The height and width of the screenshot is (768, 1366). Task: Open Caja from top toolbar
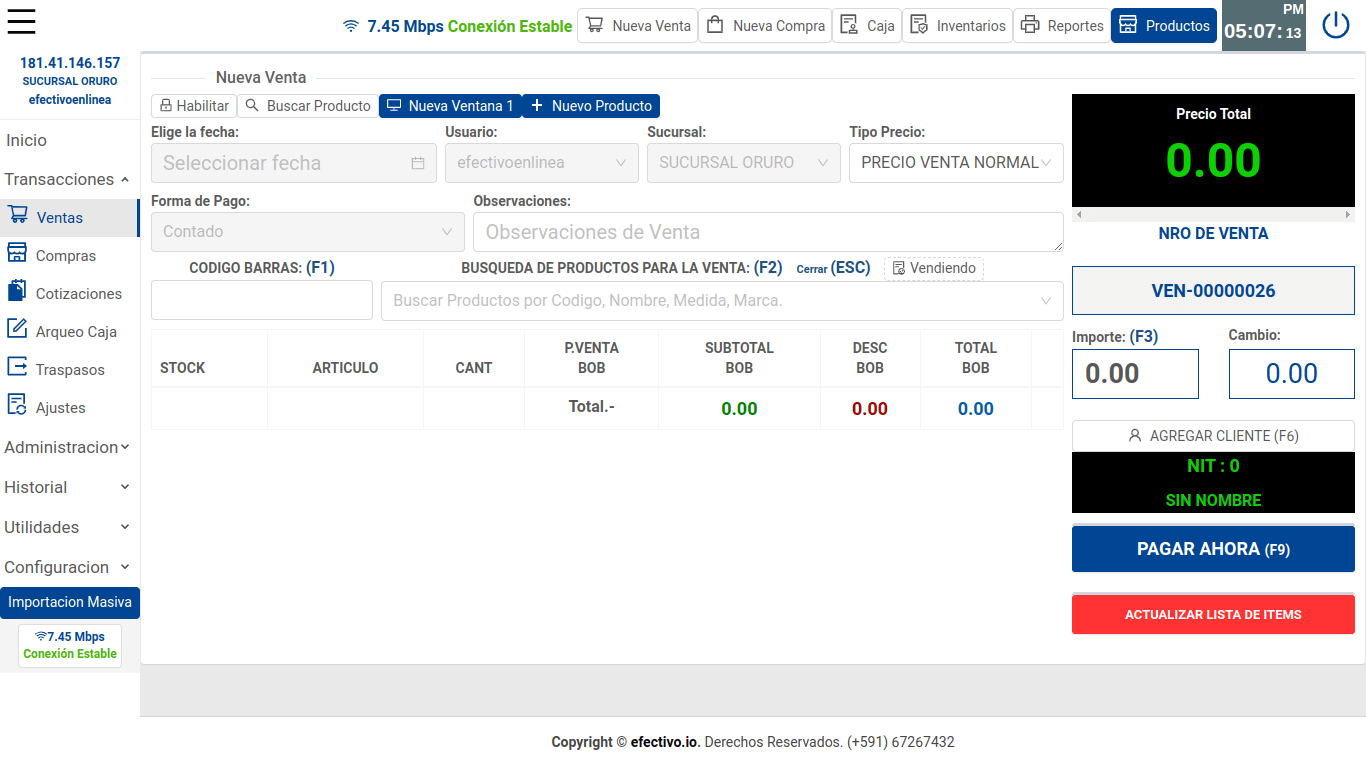867,26
